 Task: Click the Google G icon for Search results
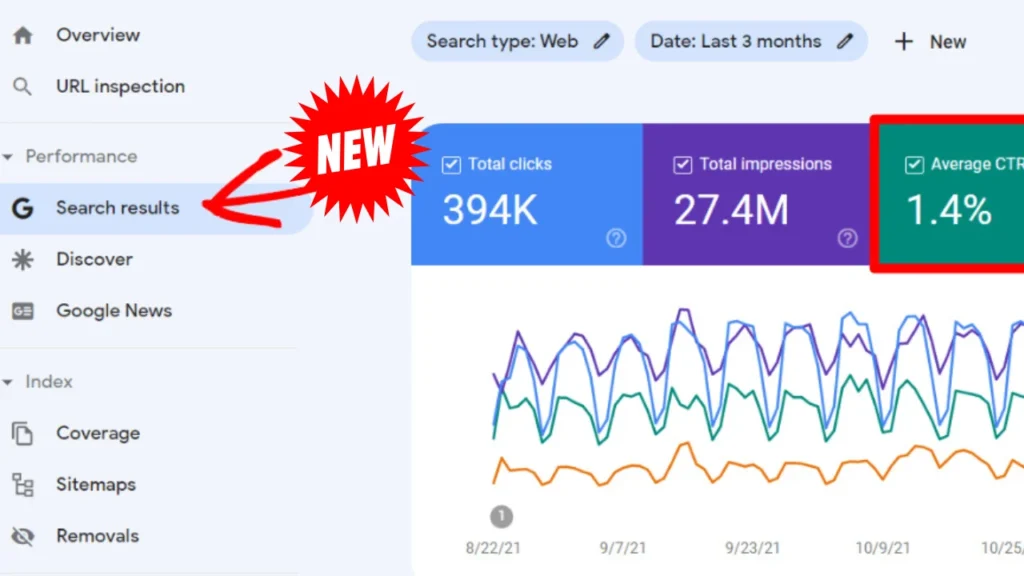click(x=23, y=208)
